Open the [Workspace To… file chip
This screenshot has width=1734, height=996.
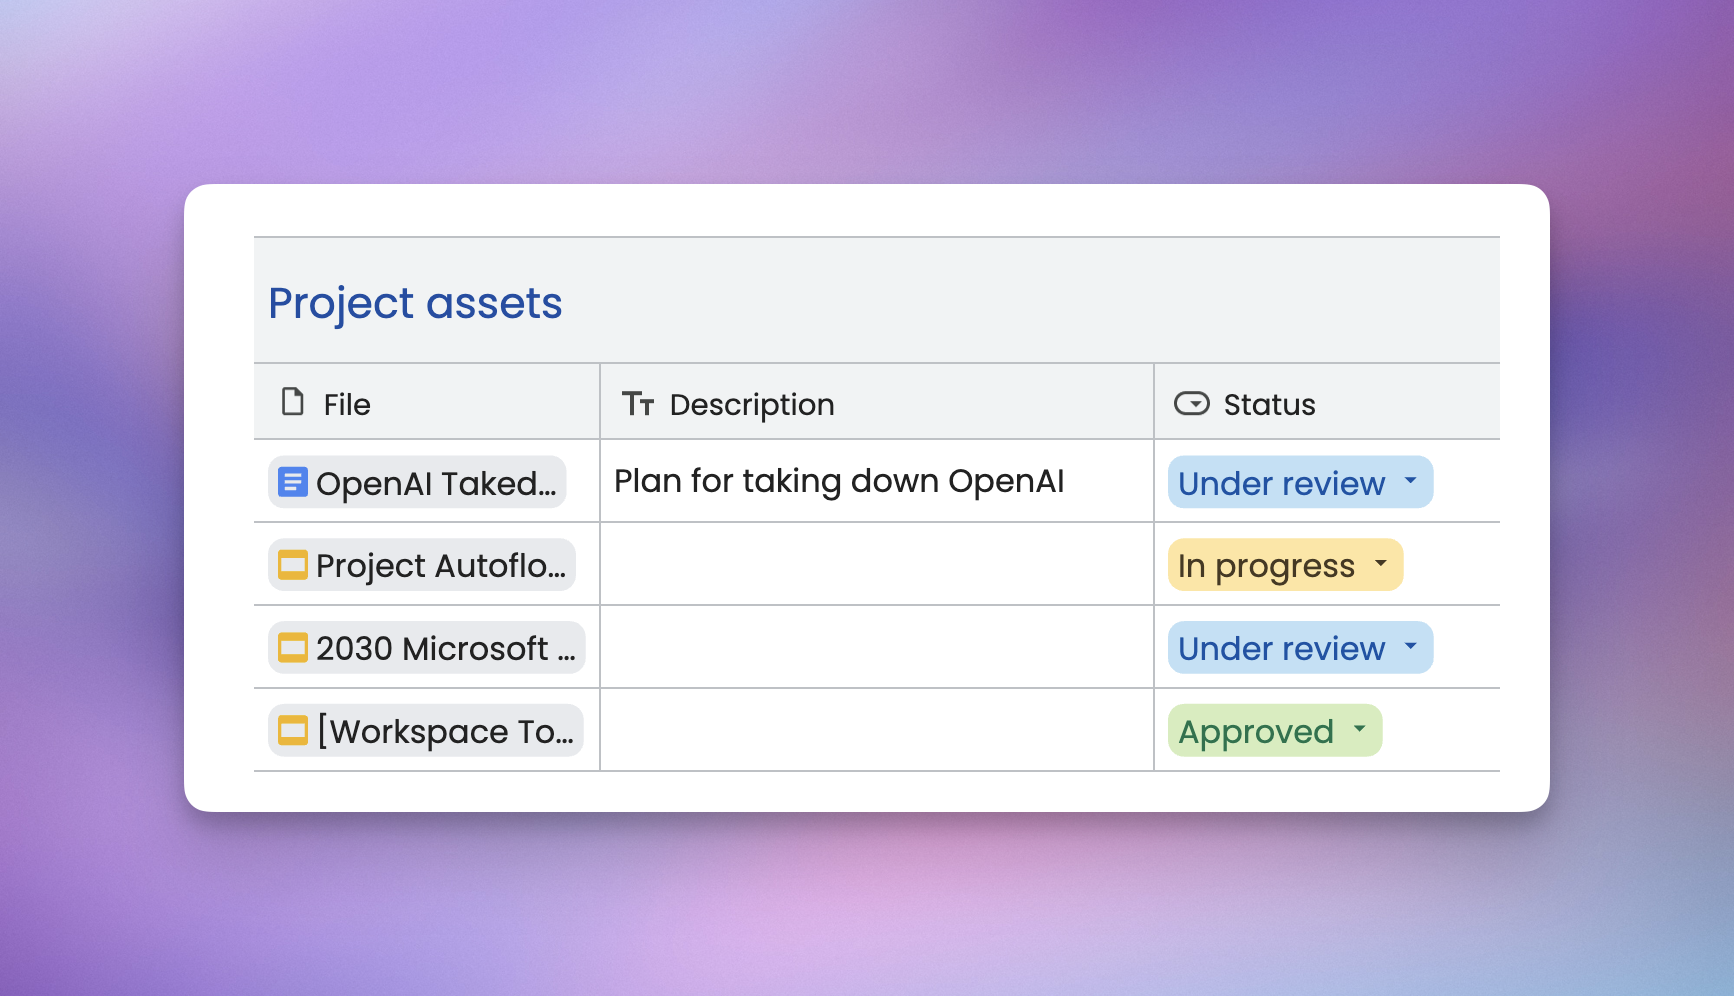click(426, 731)
